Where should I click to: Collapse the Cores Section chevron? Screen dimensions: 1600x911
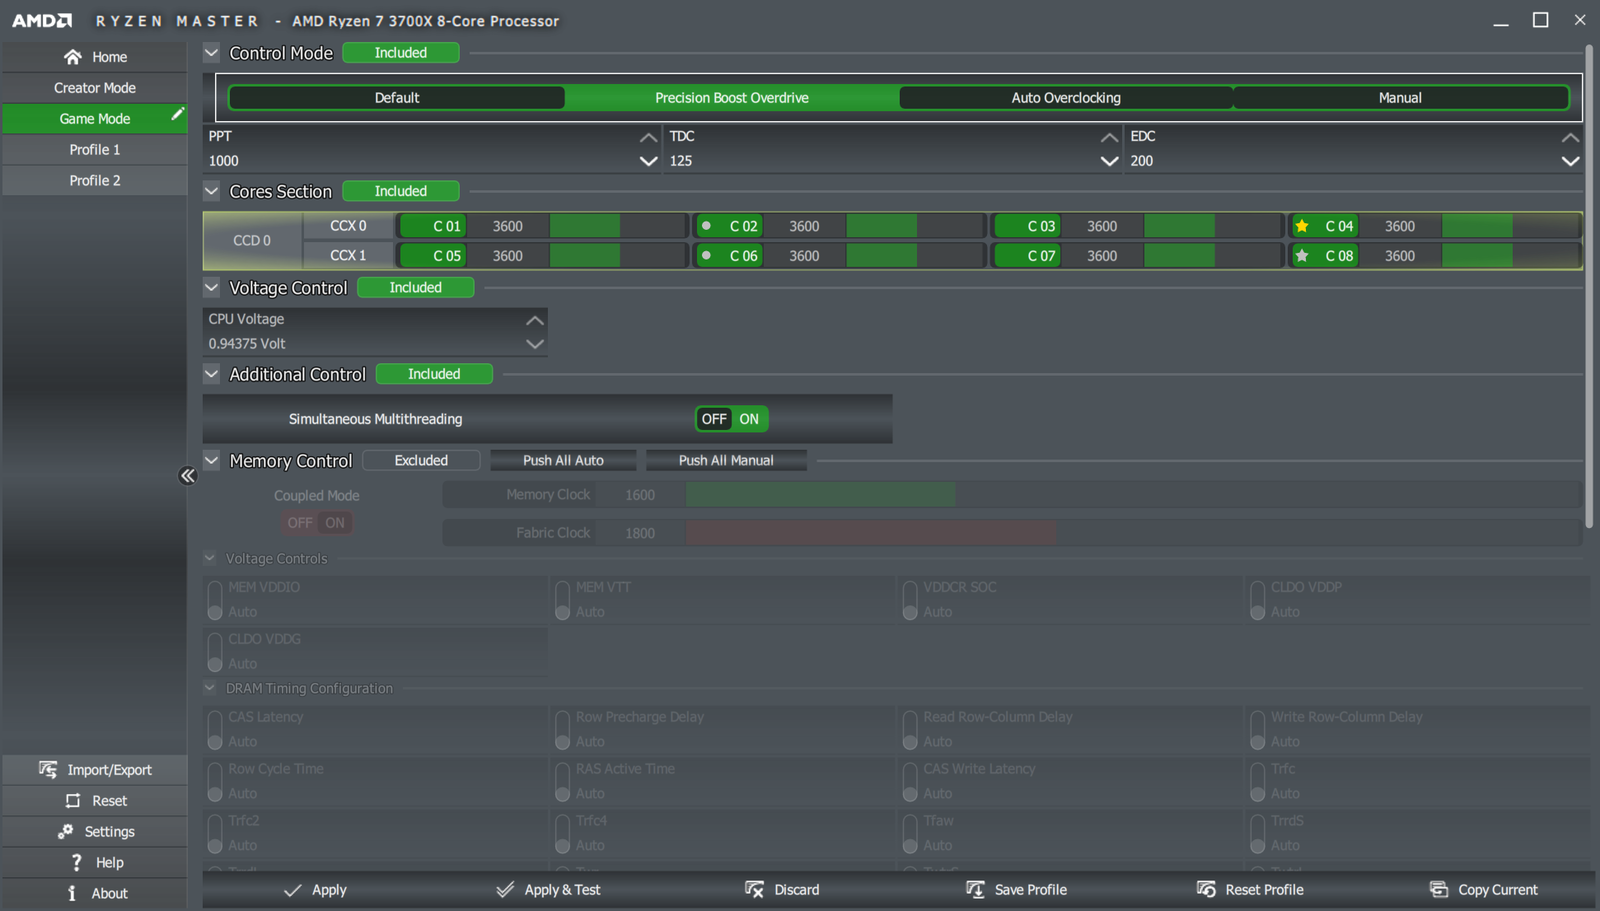pyautogui.click(x=212, y=191)
